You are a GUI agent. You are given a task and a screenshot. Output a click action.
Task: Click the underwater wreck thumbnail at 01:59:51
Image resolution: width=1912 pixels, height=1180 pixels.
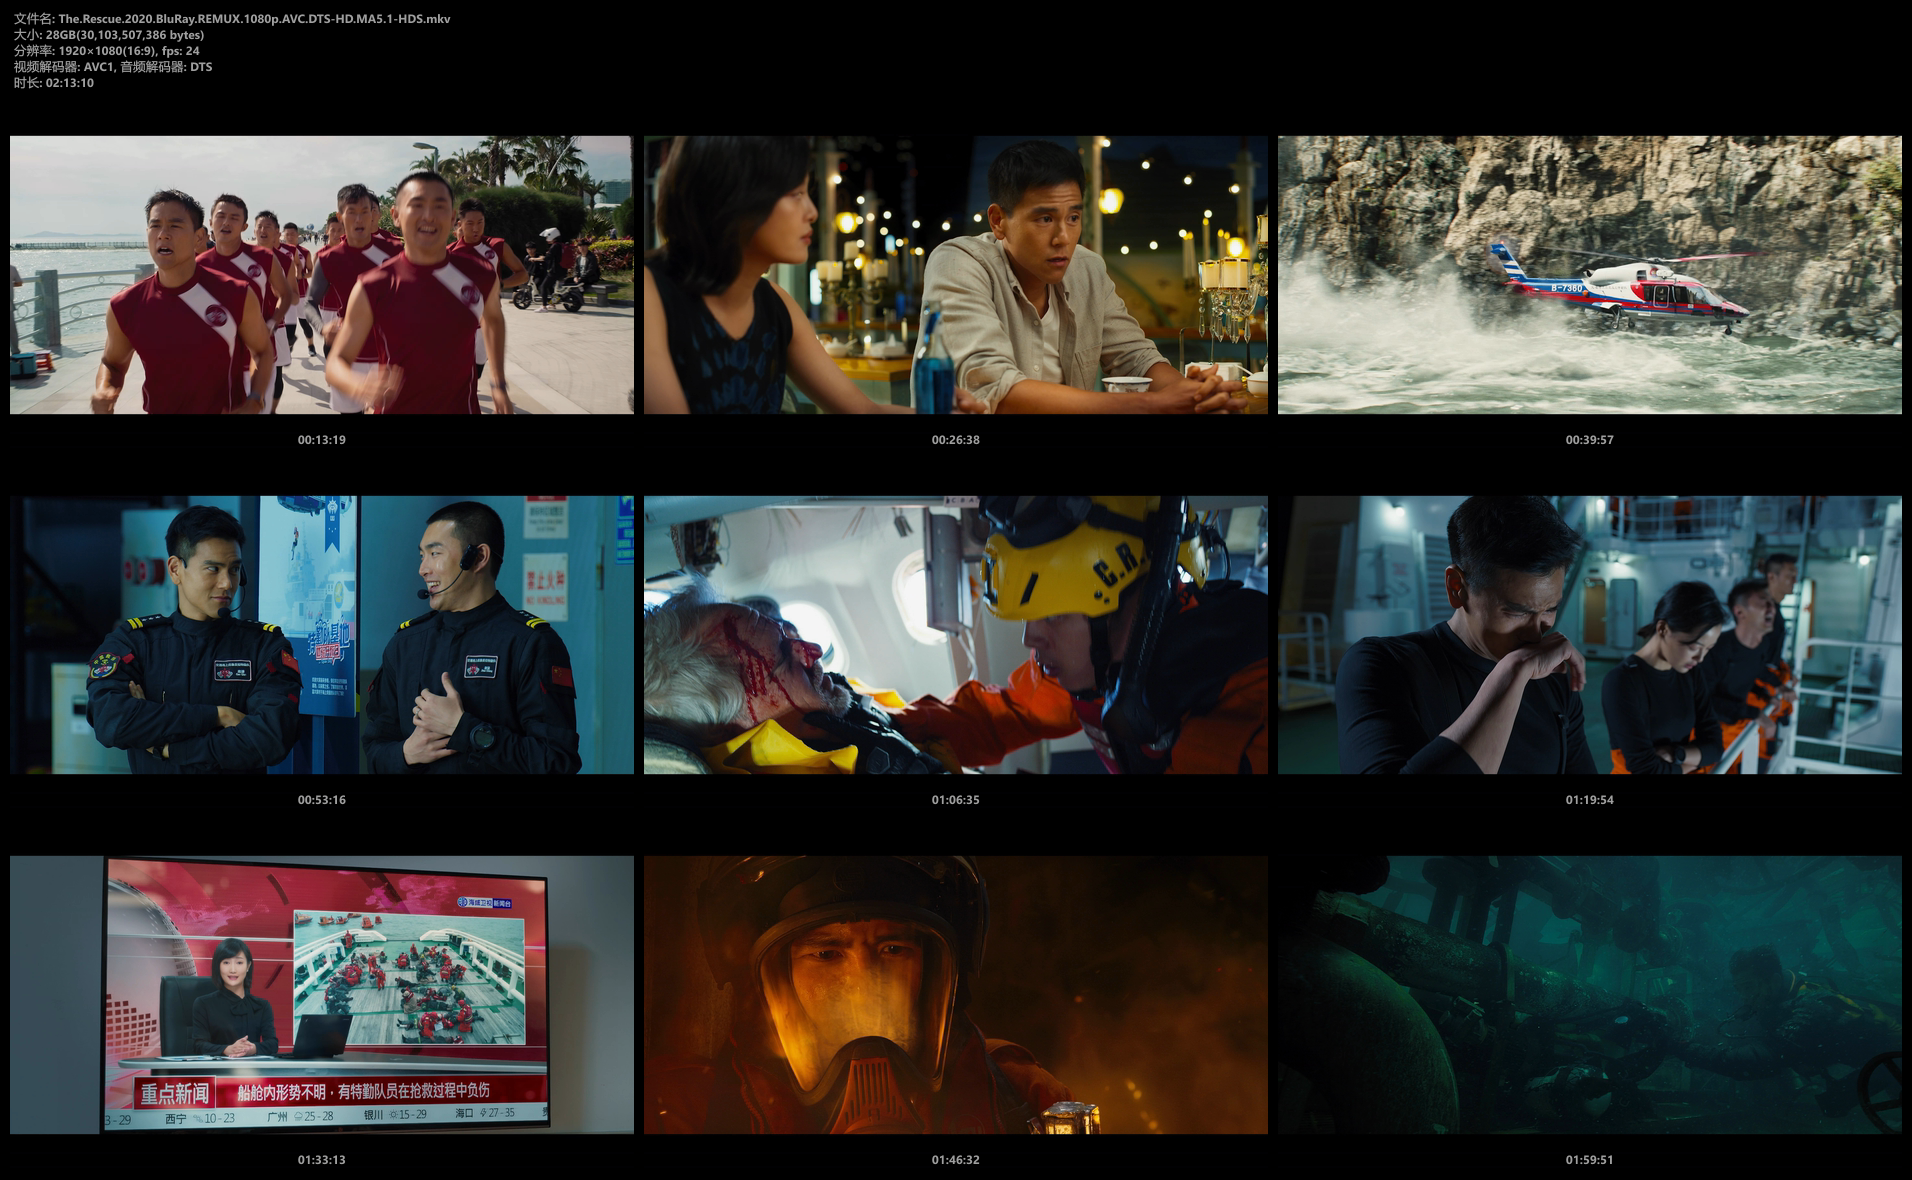pyautogui.click(x=1590, y=995)
